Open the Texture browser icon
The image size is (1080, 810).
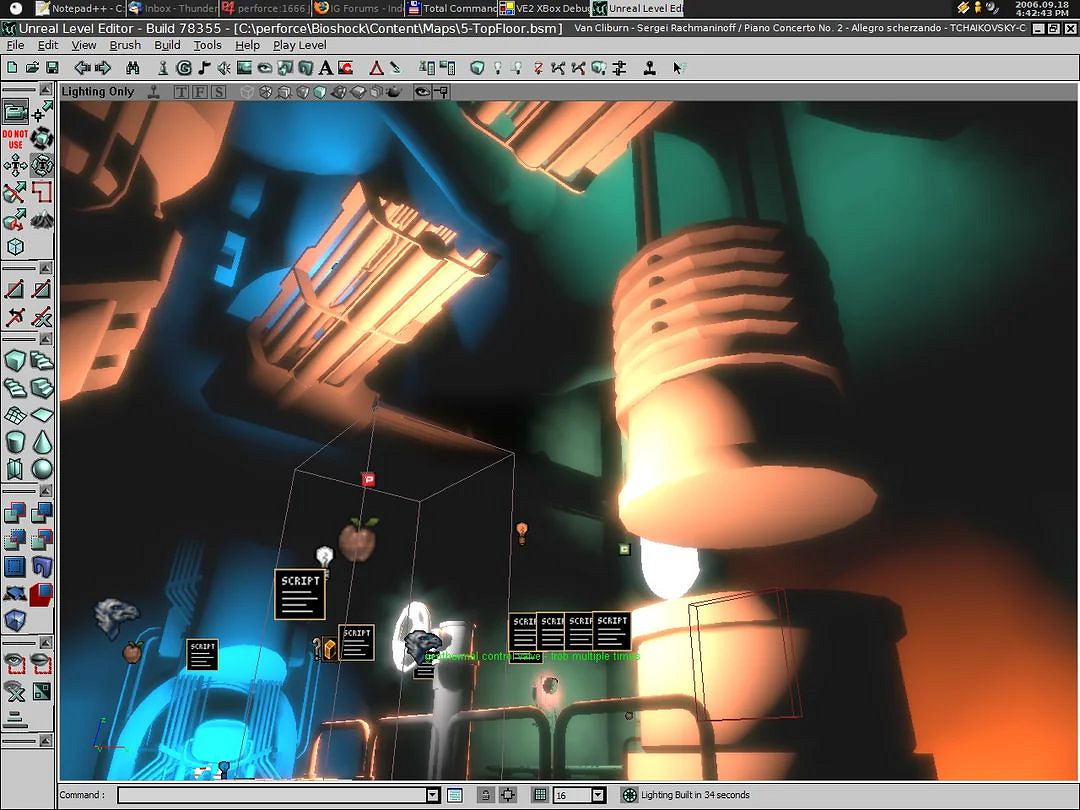[x=244, y=68]
